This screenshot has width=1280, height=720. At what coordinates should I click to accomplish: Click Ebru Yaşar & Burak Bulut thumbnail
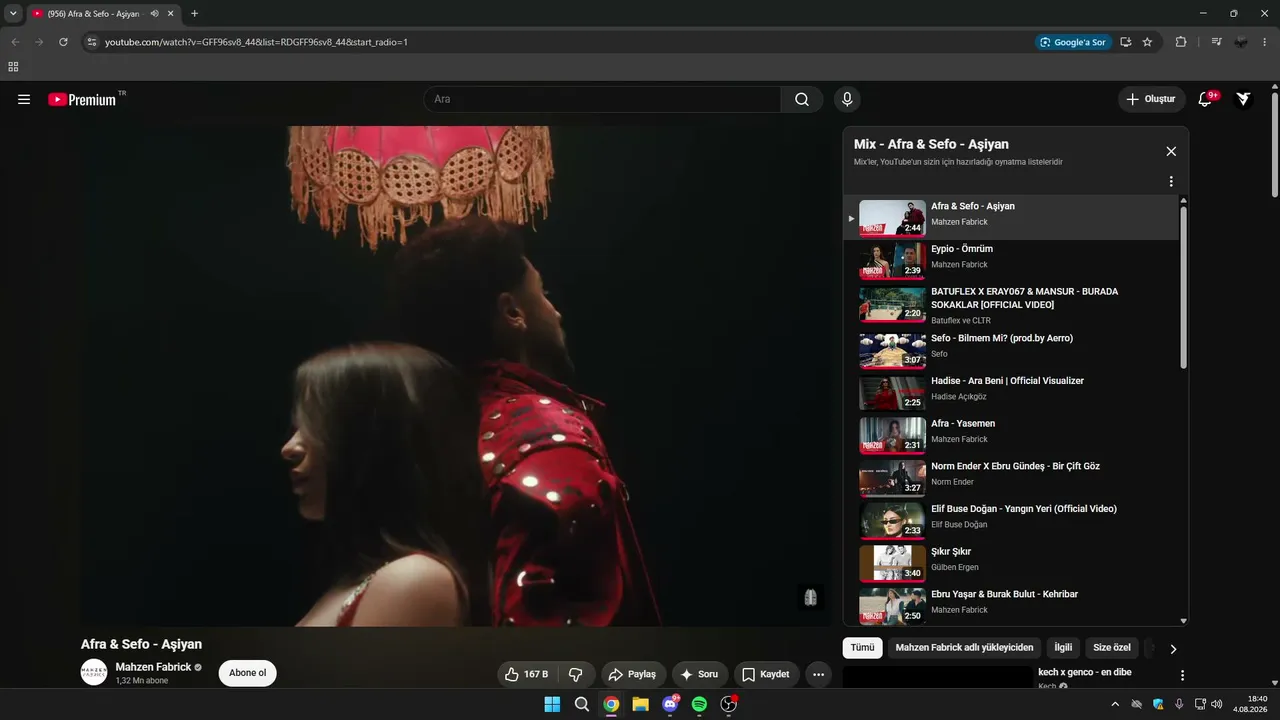892,606
